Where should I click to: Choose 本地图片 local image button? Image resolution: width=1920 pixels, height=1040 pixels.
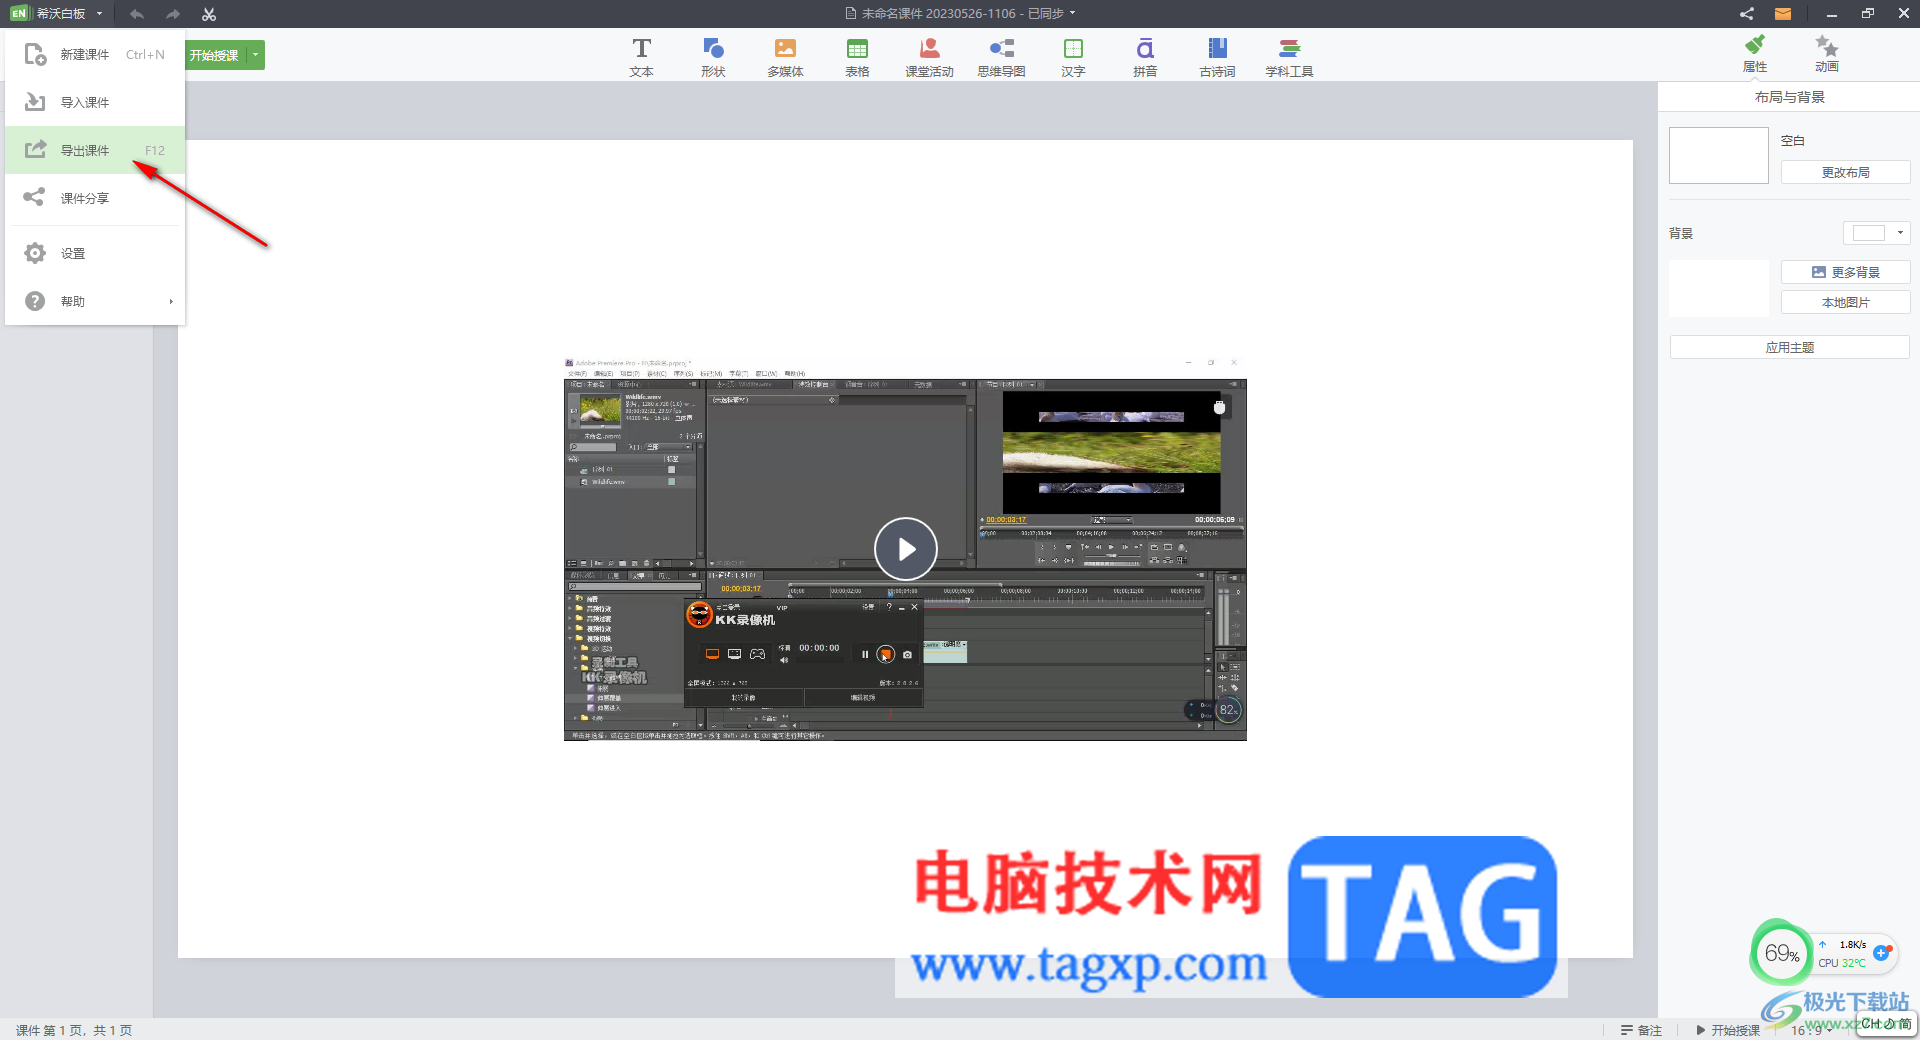[x=1845, y=302]
